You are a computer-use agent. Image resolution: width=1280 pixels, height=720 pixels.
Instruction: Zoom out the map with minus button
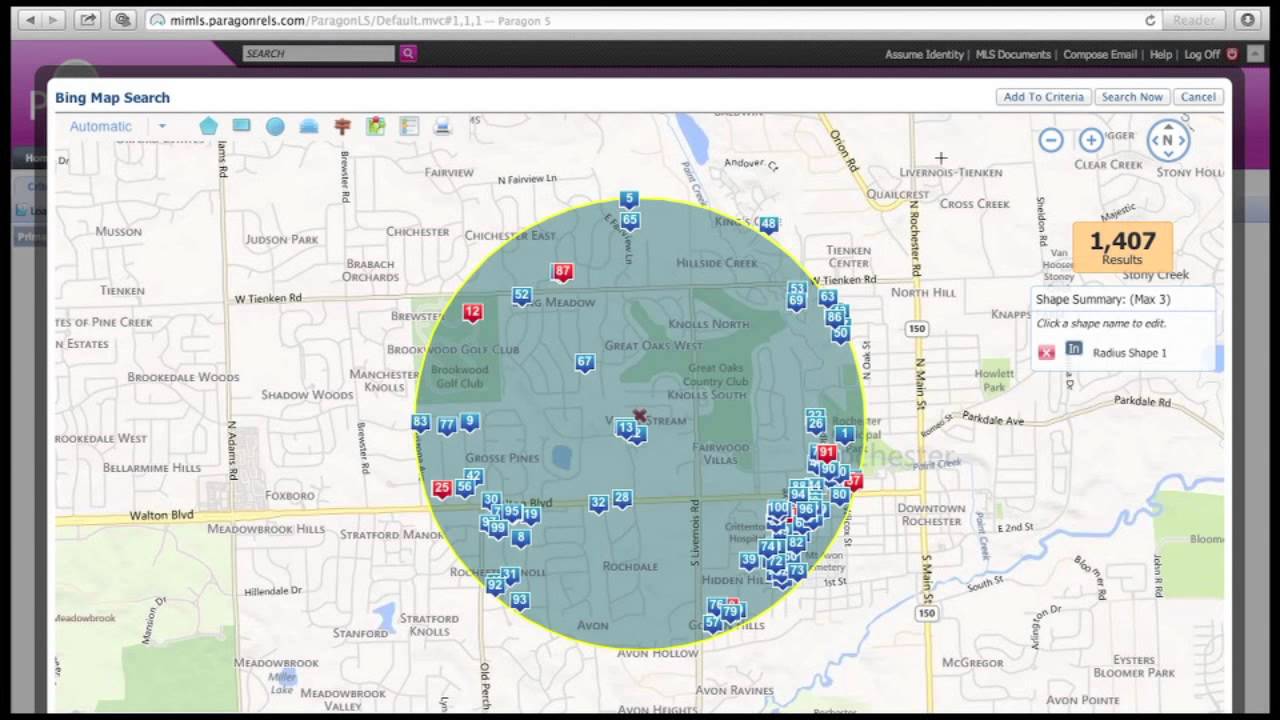pos(1050,141)
